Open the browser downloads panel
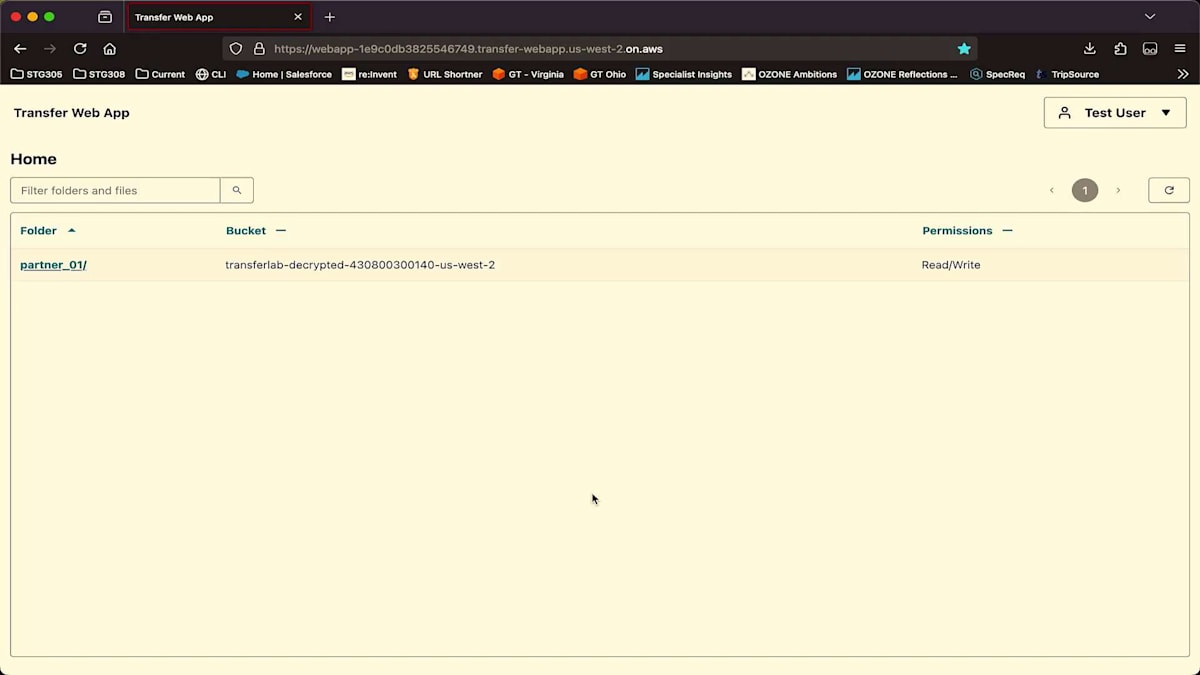Screen dimensions: 1200x675 coord(1090,48)
